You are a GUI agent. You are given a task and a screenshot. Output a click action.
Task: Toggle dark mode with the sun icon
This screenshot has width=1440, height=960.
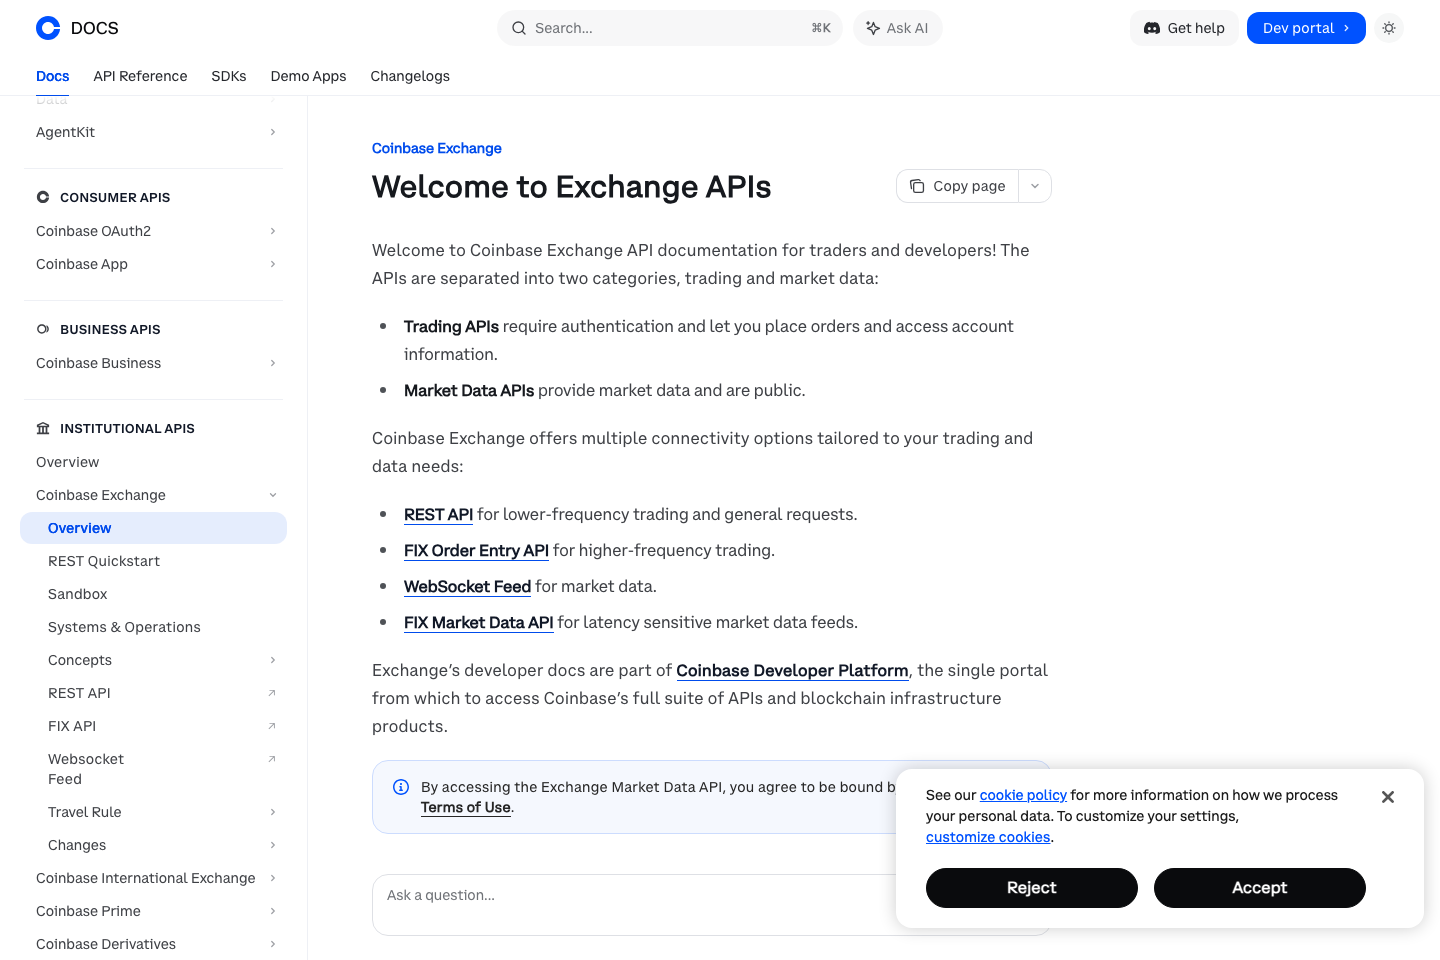[x=1389, y=28]
